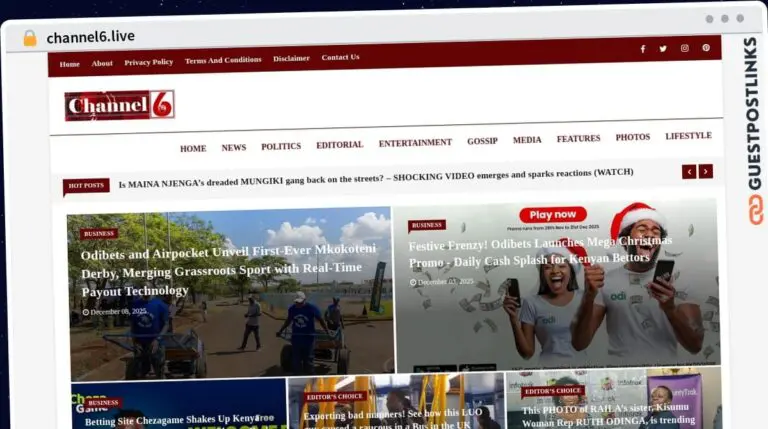
Task: Click the Channel 6 logo
Action: coord(120,105)
